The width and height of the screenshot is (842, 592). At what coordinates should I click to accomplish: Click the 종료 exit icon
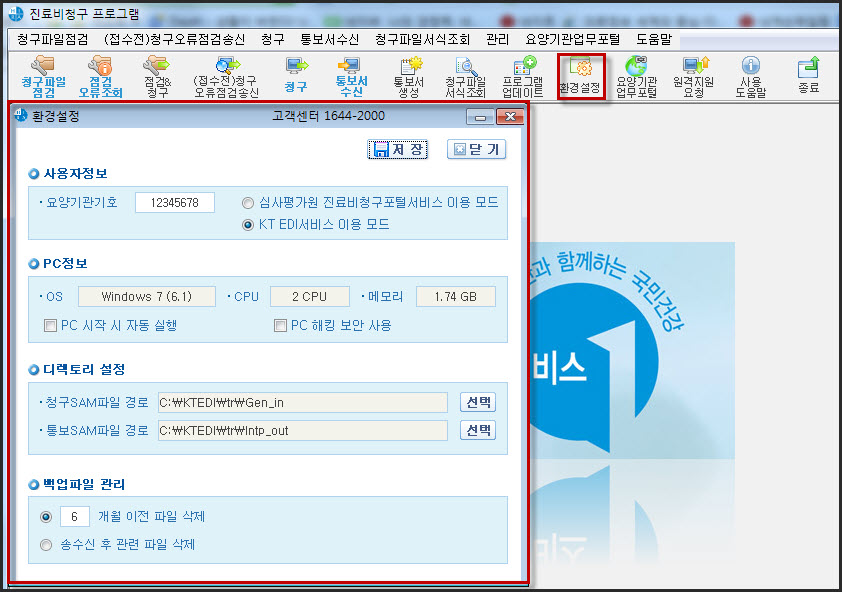click(808, 76)
